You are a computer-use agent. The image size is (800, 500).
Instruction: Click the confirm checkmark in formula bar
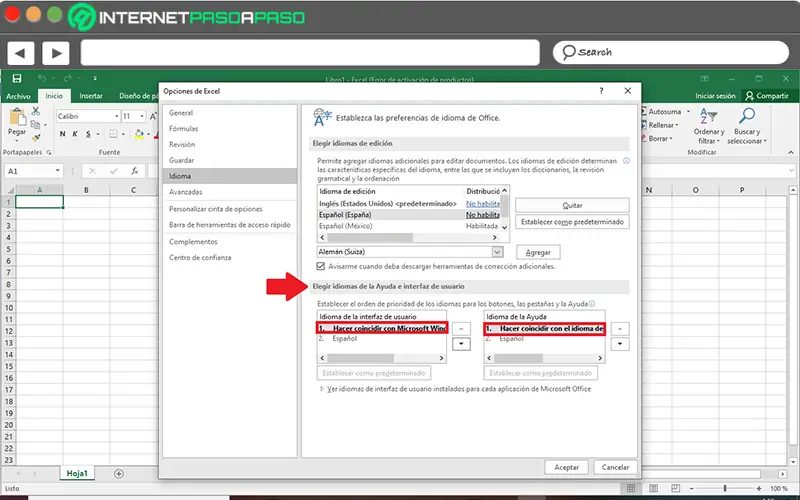(x=113, y=171)
